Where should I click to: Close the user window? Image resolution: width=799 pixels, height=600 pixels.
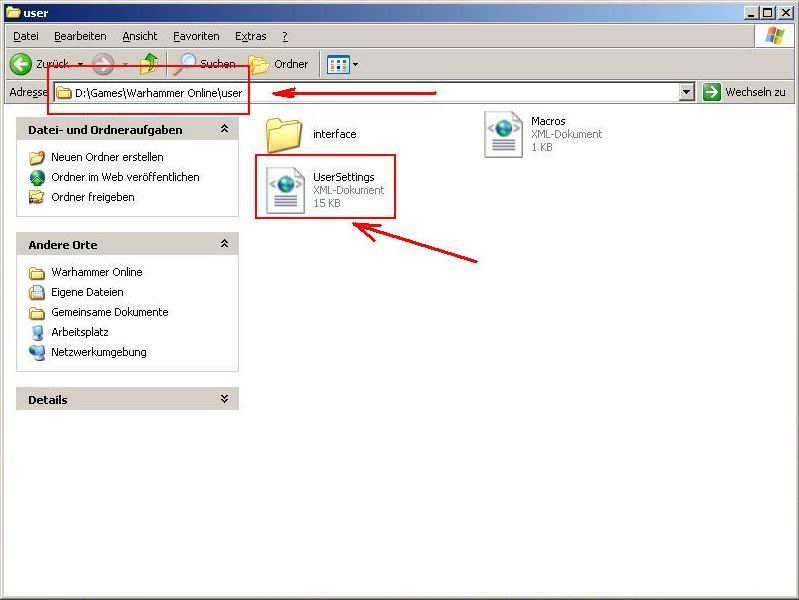click(x=785, y=13)
